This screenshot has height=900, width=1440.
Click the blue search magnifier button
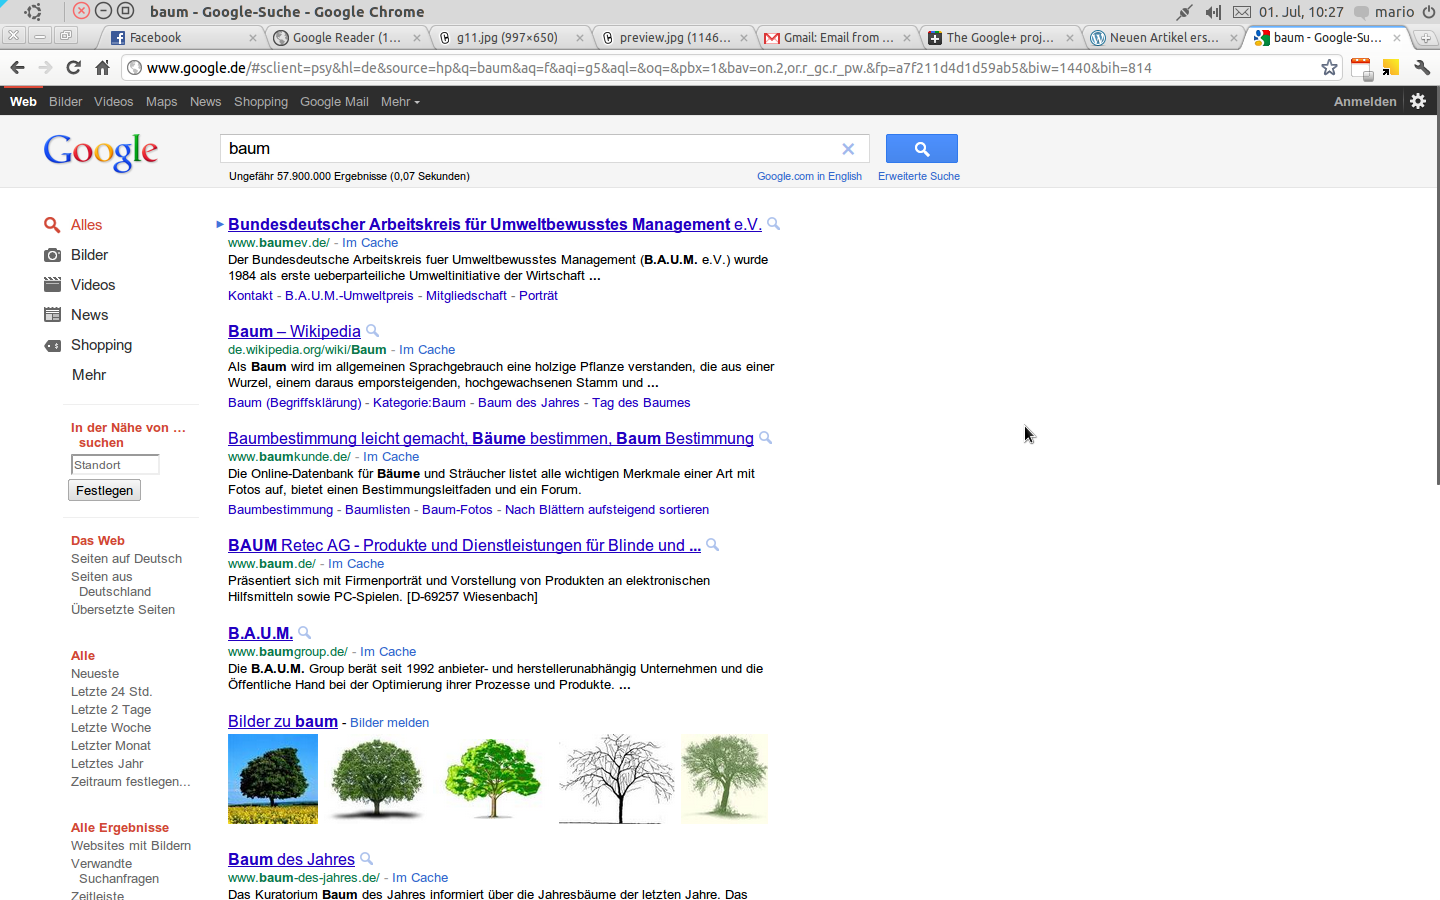pyautogui.click(x=921, y=149)
